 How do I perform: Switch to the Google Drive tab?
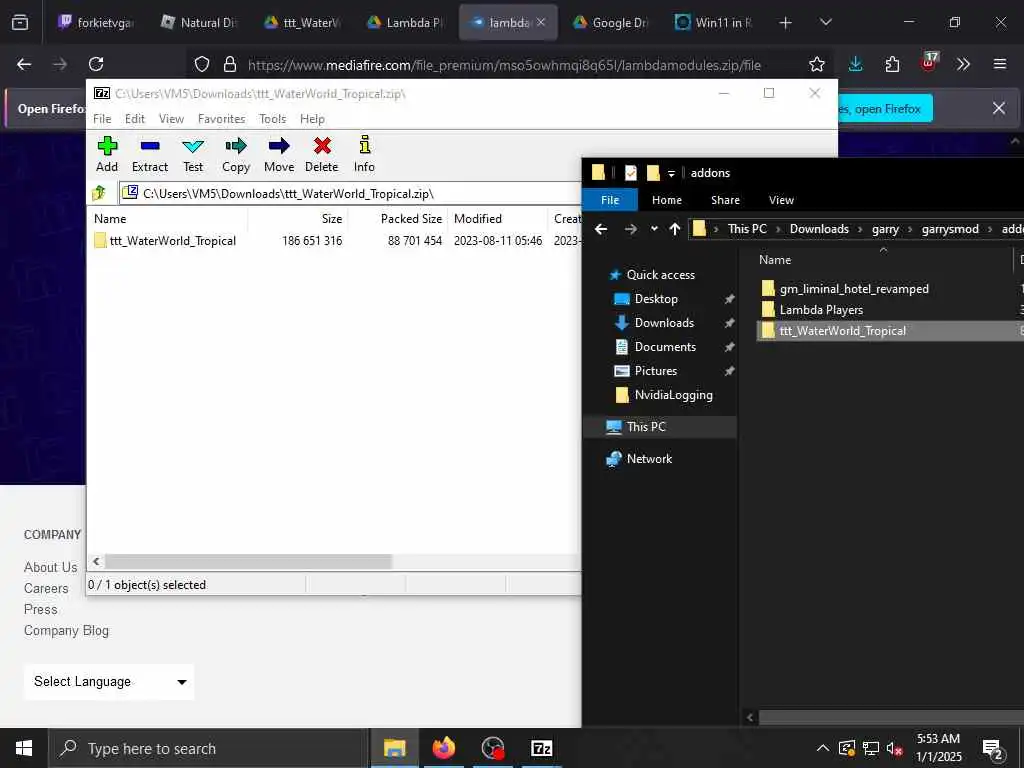pos(611,23)
